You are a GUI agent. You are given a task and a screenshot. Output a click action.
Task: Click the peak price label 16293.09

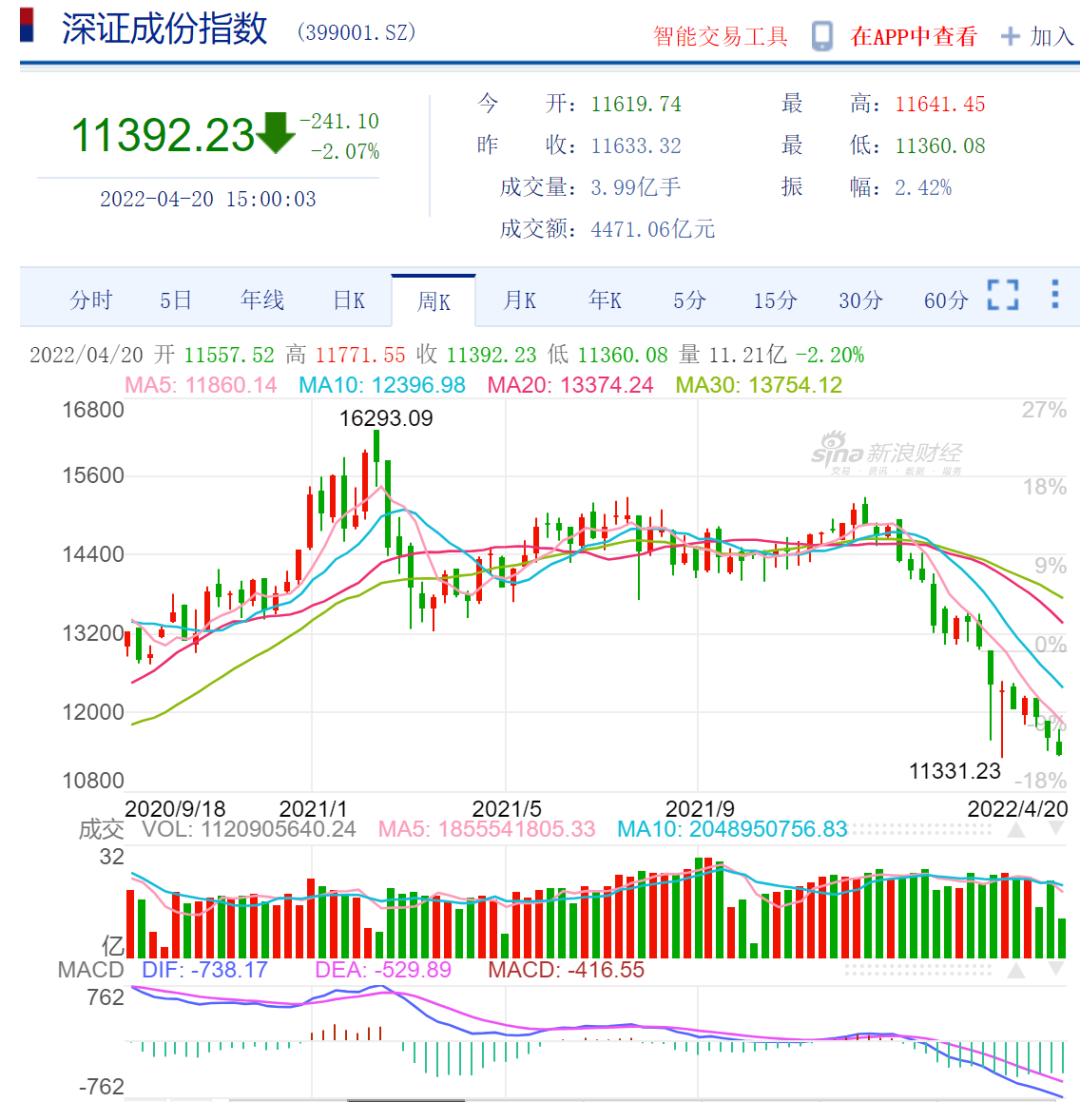point(386,419)
